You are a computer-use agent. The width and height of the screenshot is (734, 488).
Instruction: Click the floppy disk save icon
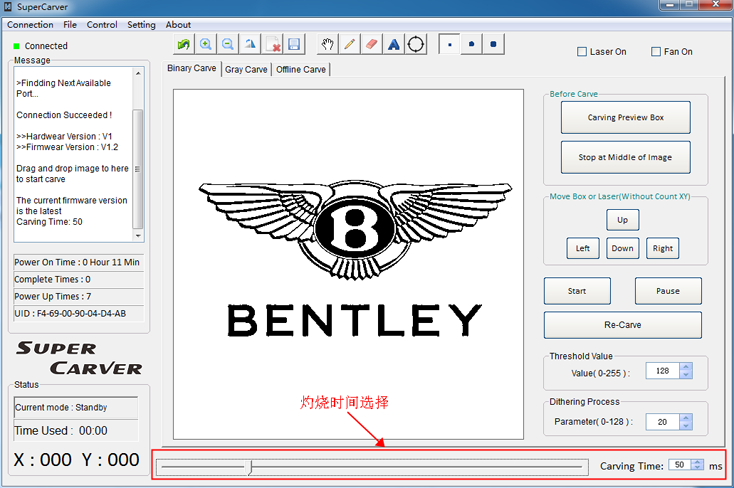point(294,44)
